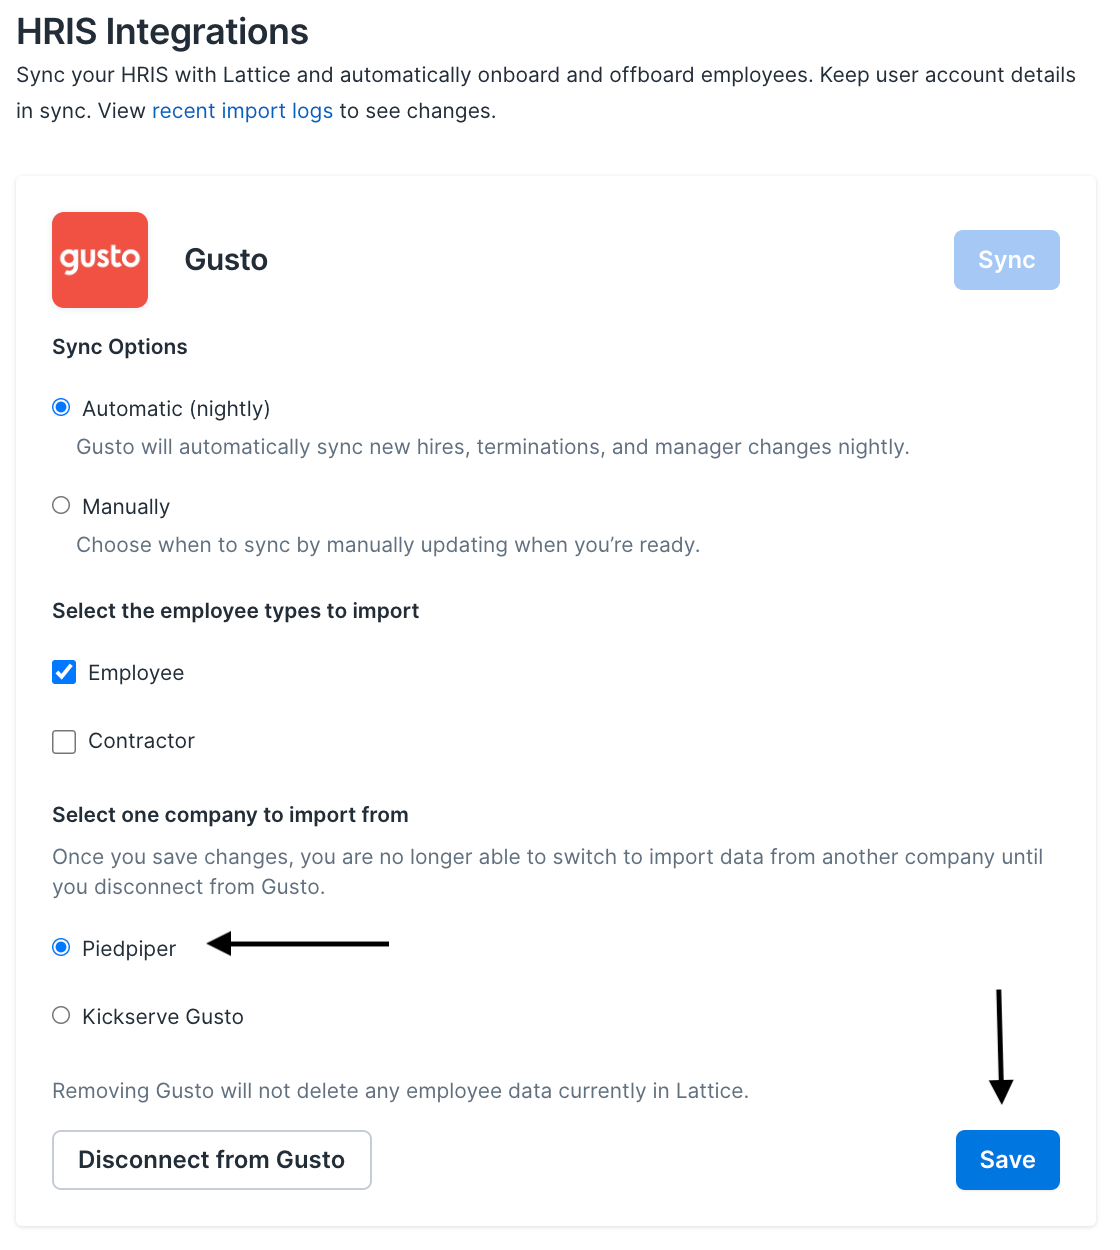Click the 'Removing Gusto will not delete' note

coord(400,1091)
